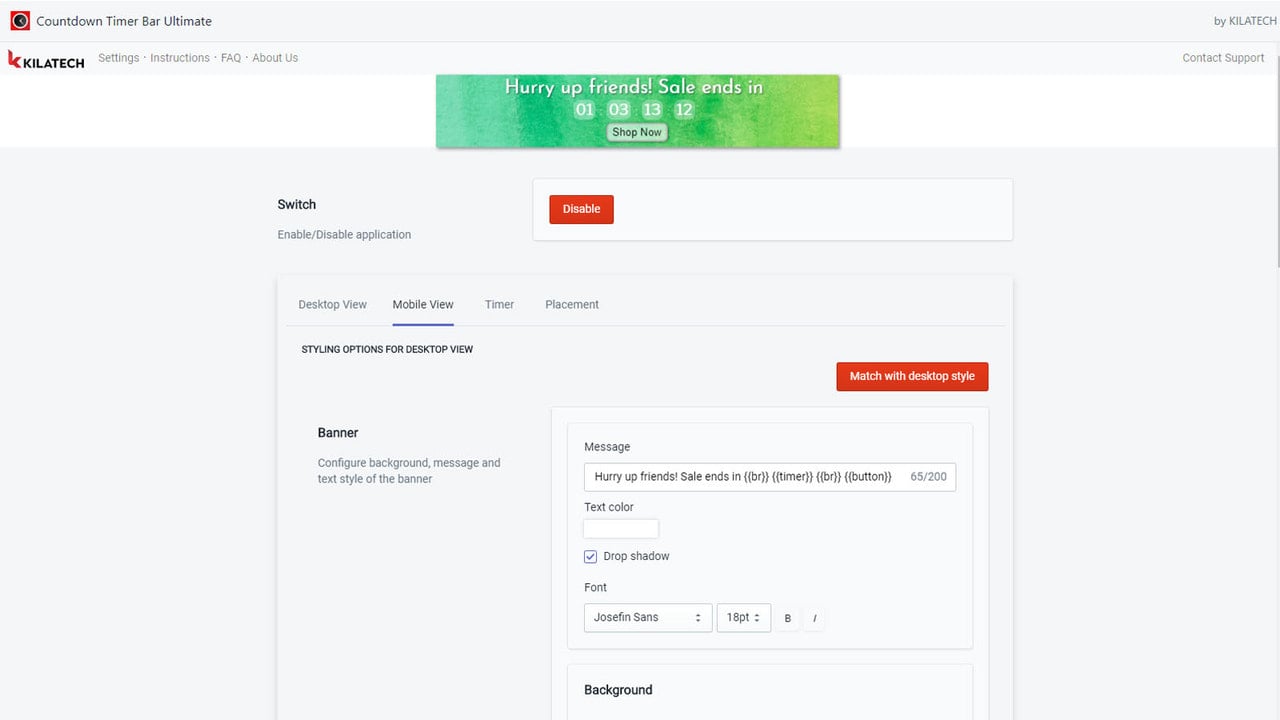Image resolution: width=1280 pixels, height=720 pixels.
Task: Click Match with desktop style button
Action: pyautogui.click(x=912, y=376)
